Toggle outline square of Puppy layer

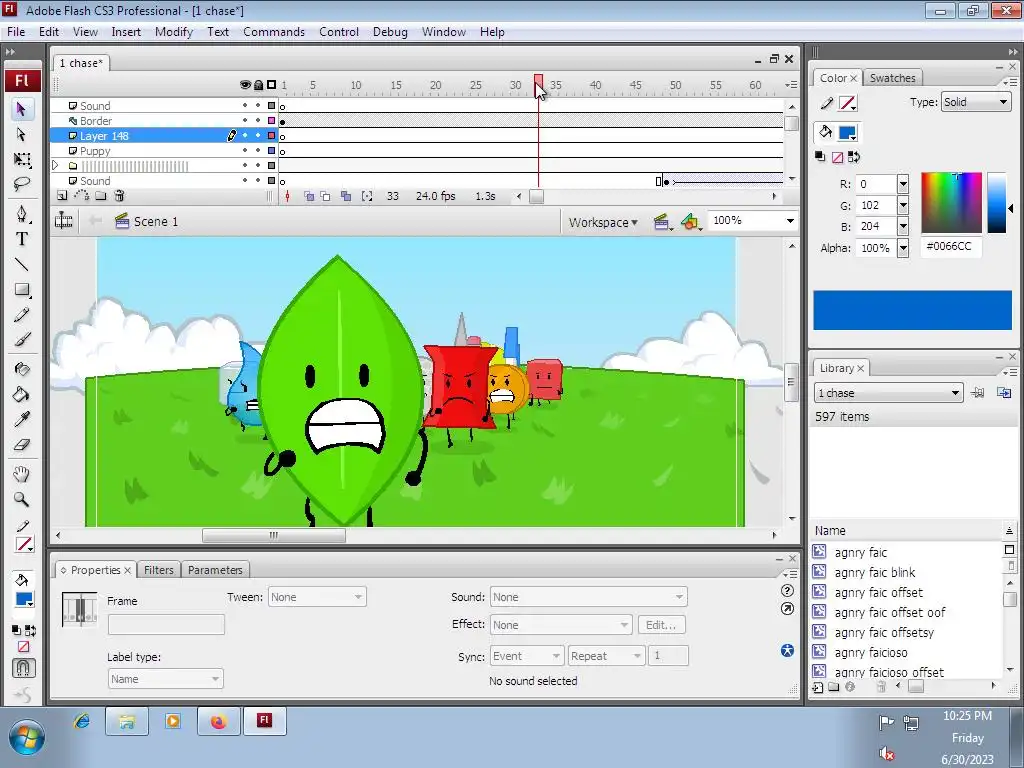tap(272, 151)
